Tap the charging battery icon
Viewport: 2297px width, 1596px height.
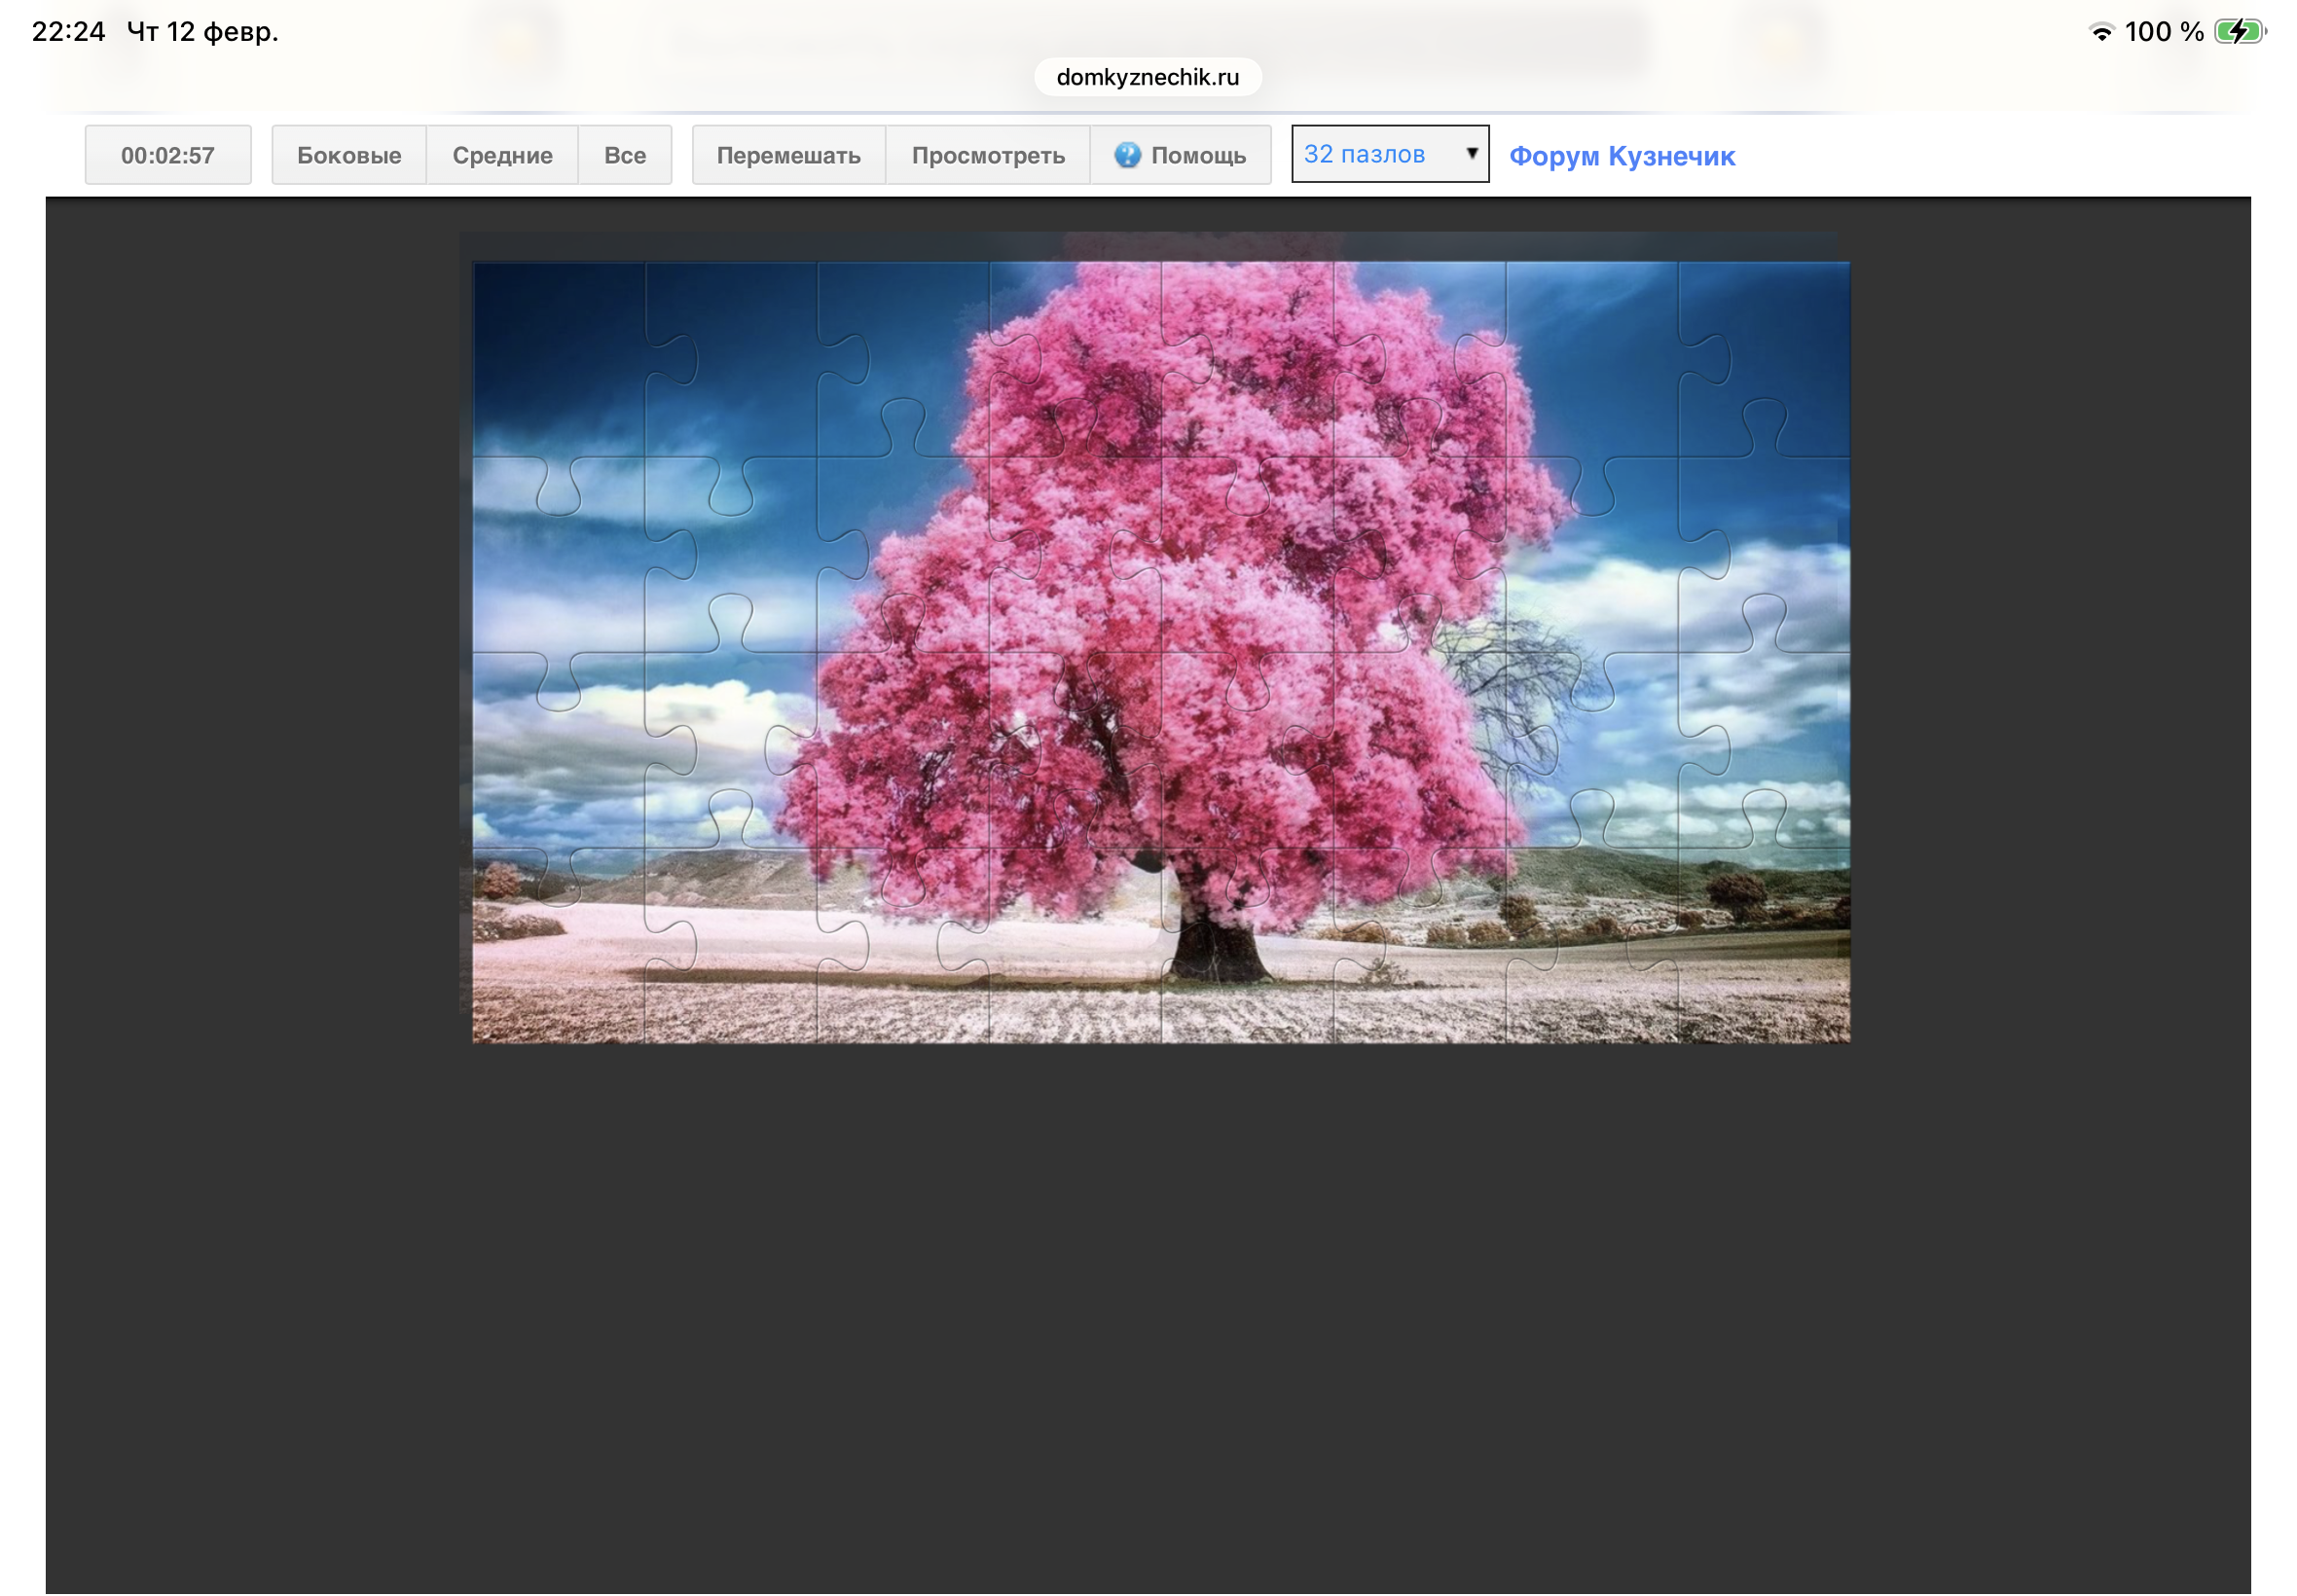(2238, 32)
